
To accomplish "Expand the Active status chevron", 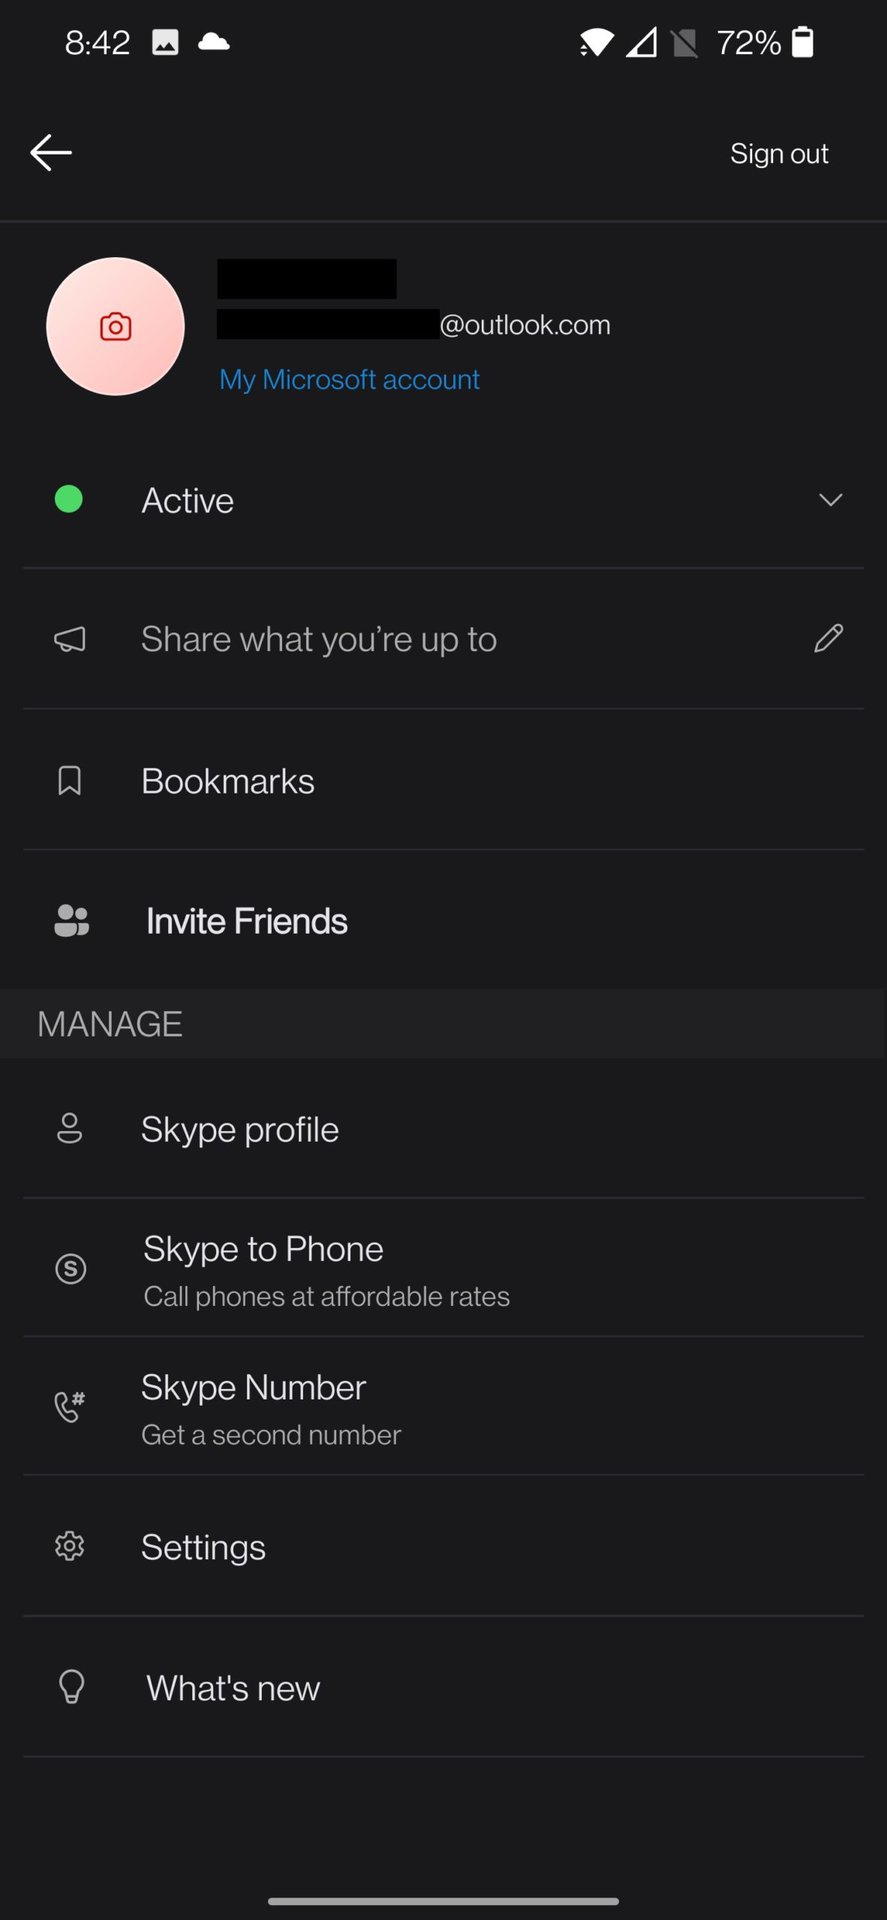I will coord(830,500).
